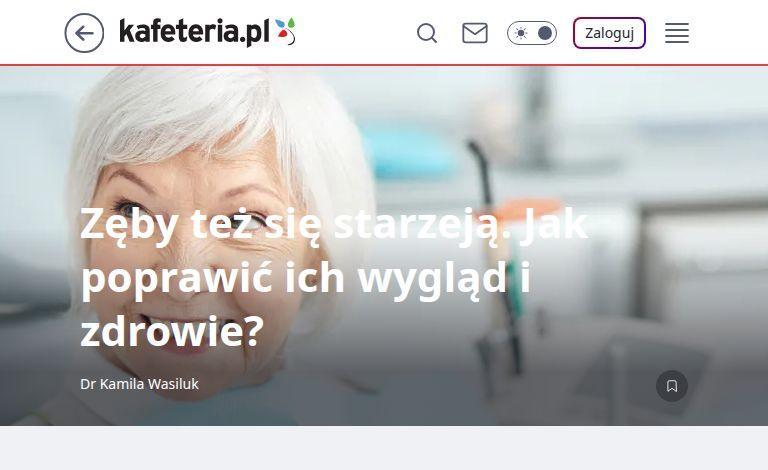Open the hamburger menu
The width and height of the screenshot is (768, 470).
click(677, 33)
